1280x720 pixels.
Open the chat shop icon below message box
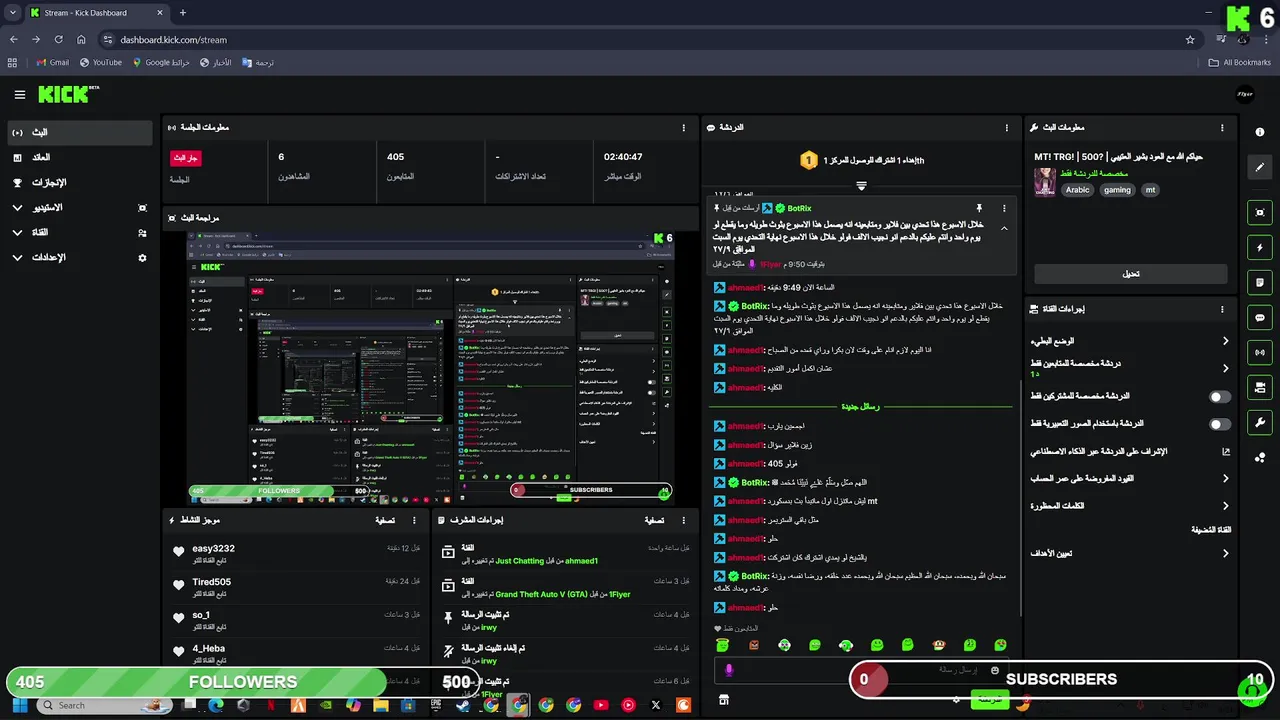(724, 700)
